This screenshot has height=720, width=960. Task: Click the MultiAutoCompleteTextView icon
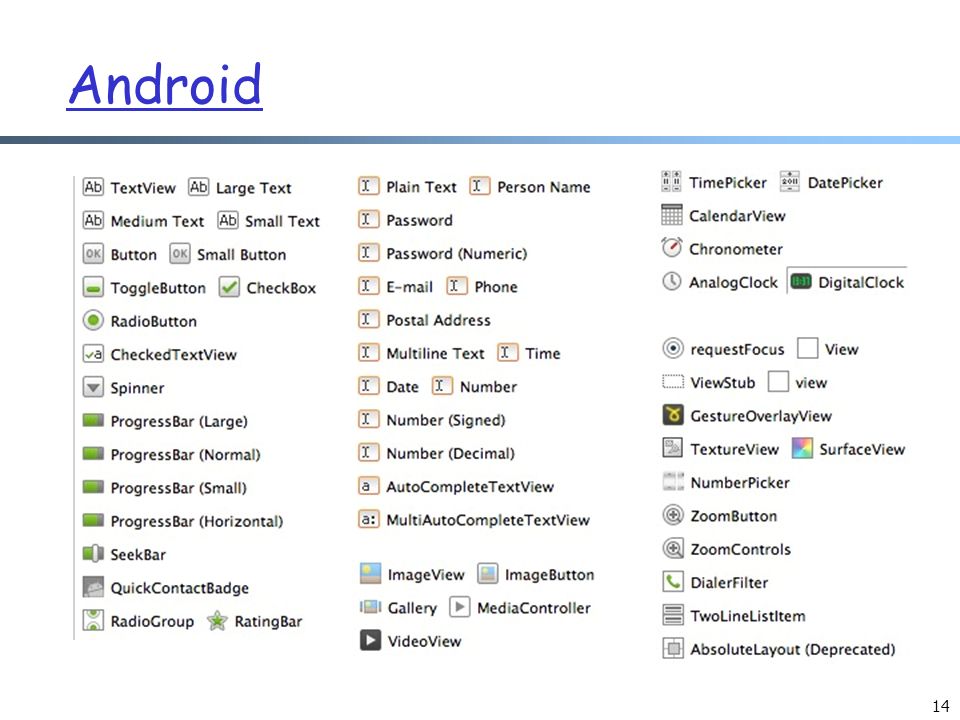click(x=369, y=519)
